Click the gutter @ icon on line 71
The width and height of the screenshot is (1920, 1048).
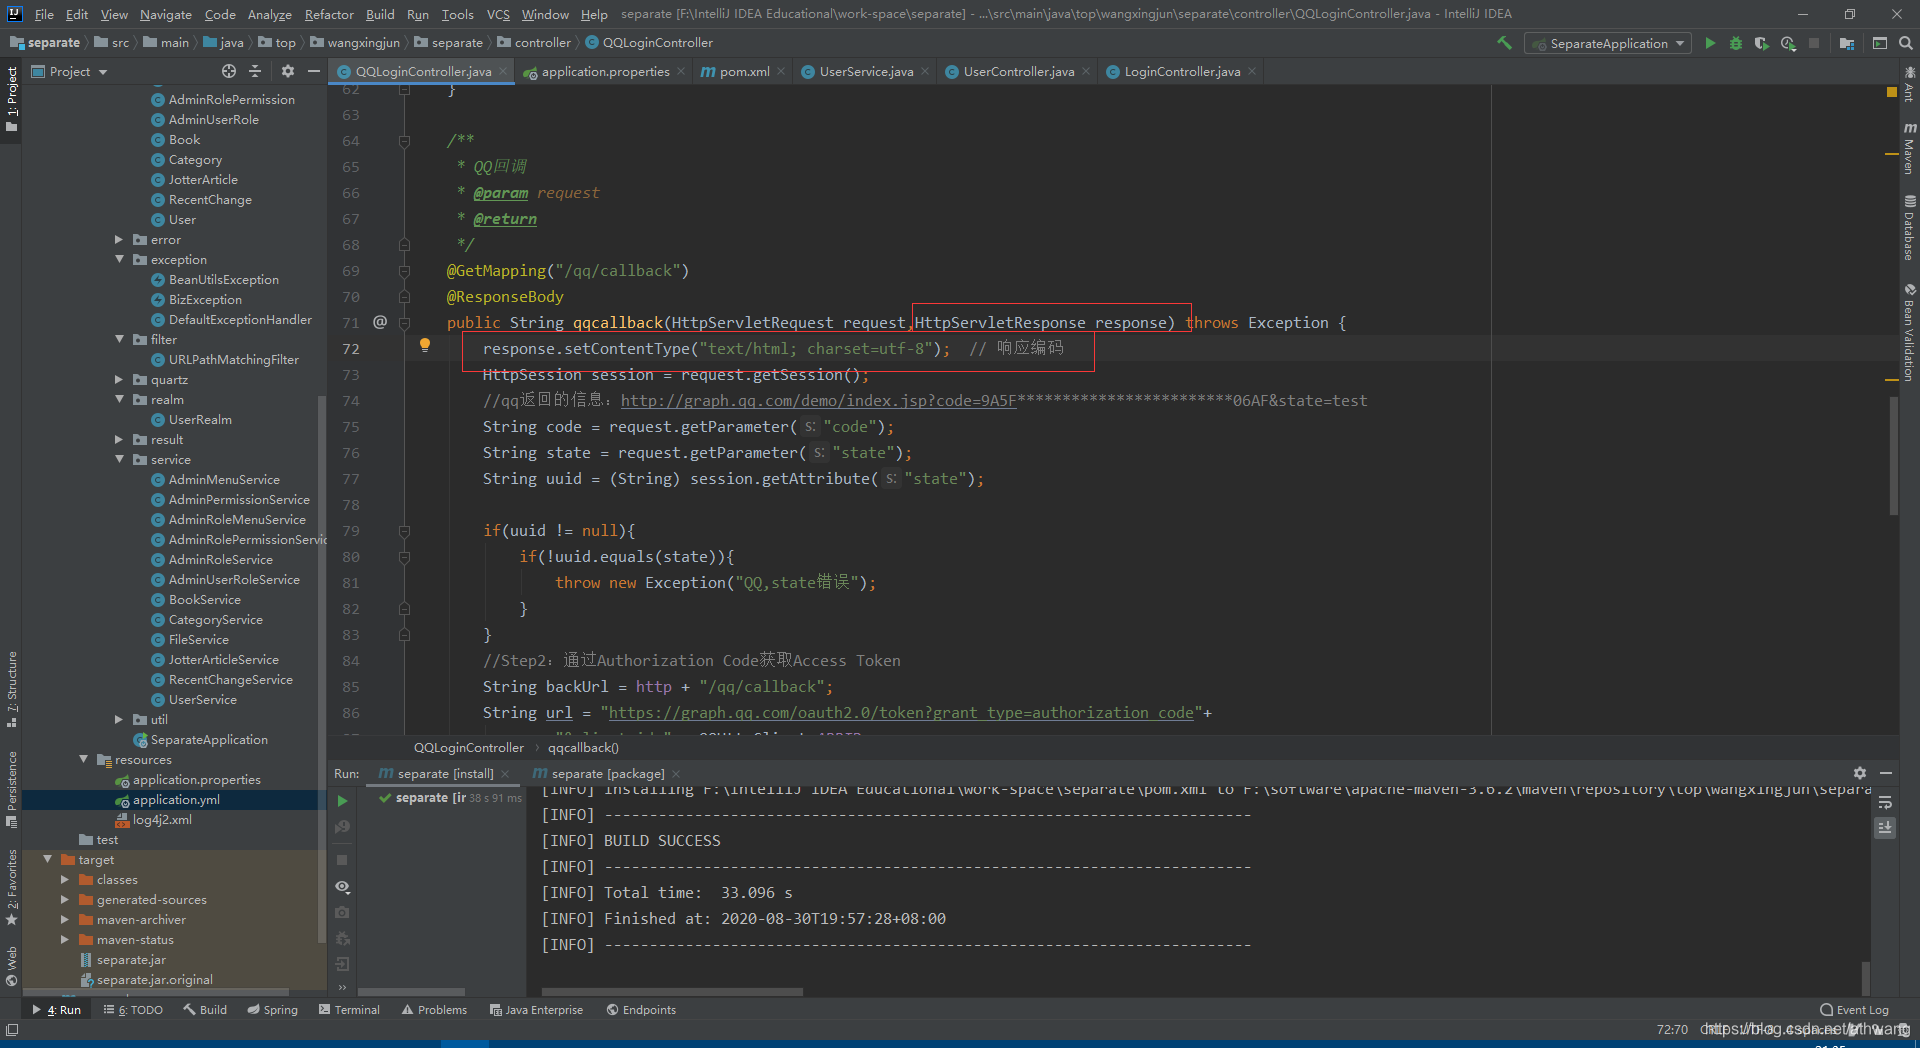[380, 322]
